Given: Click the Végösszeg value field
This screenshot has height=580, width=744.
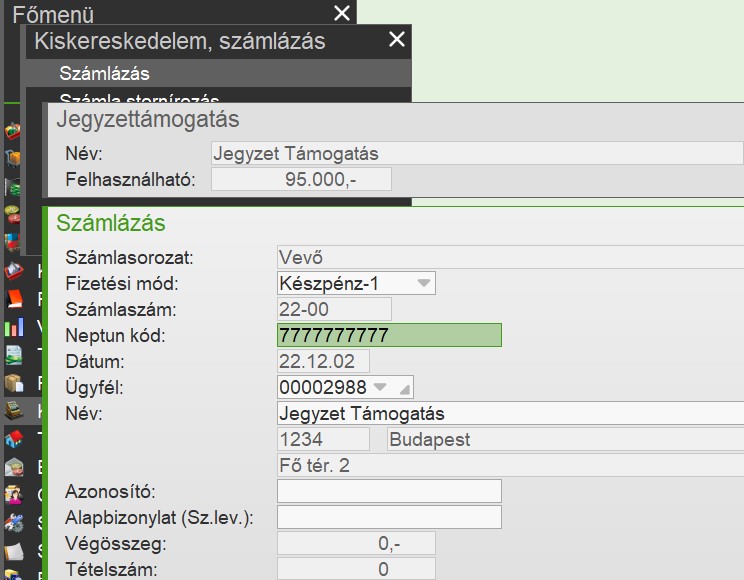Looking at the screenshot, I should coord(356,543).
